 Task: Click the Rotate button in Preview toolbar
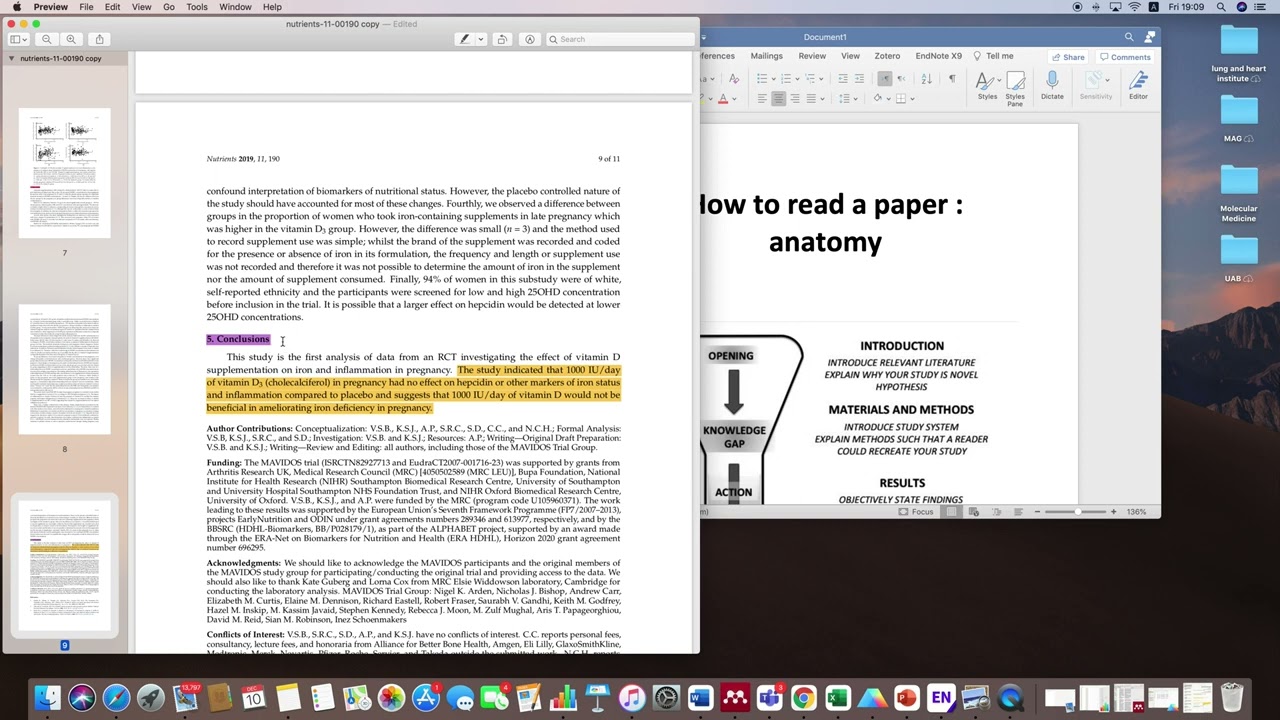(x=502, y=39)
